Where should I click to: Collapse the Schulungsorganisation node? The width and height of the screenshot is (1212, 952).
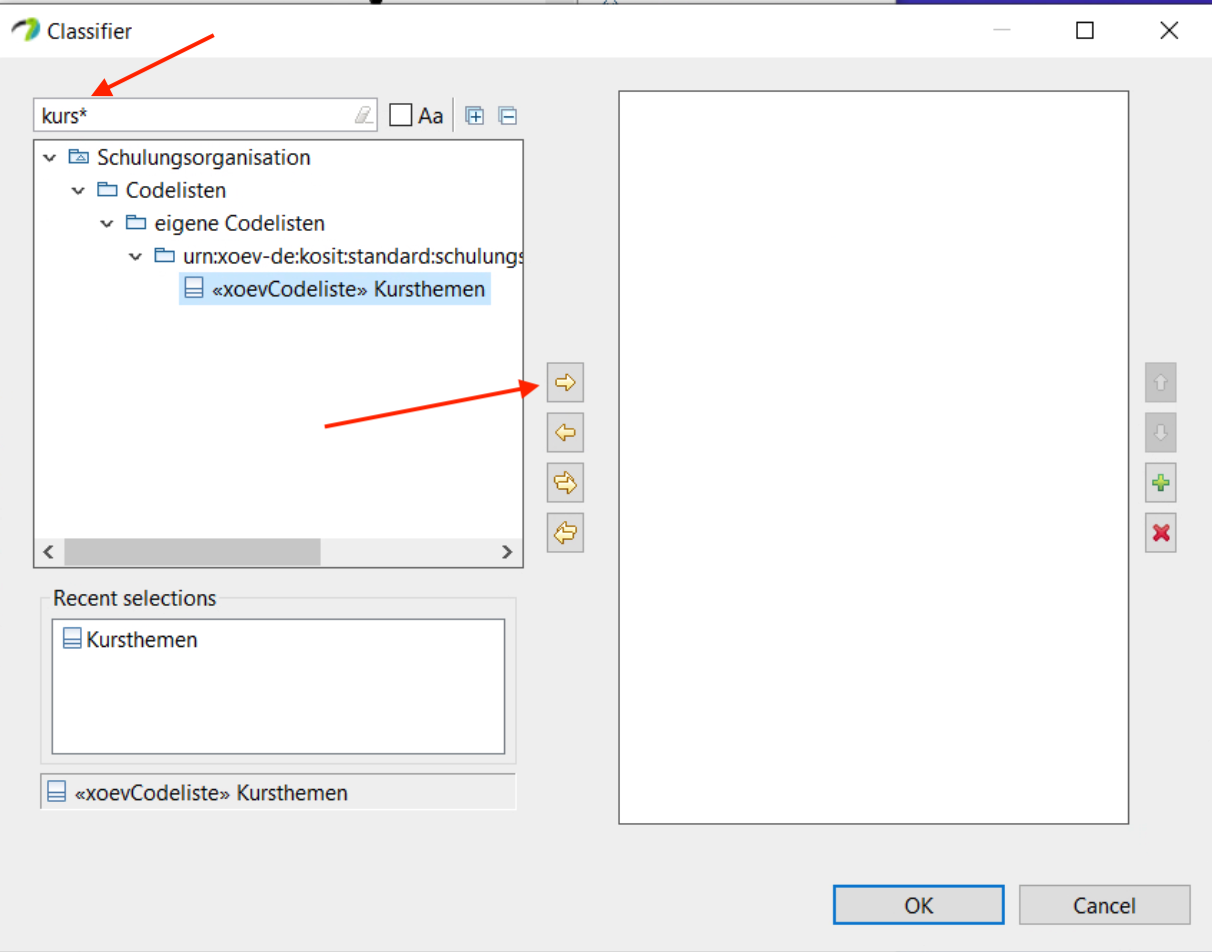50,158
